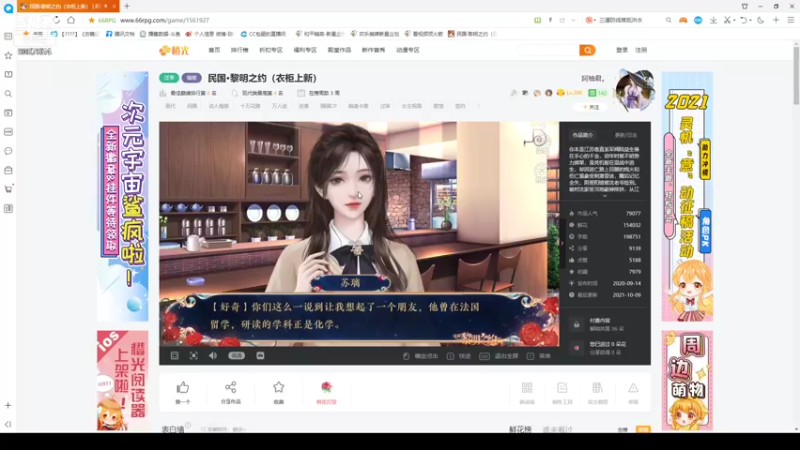
Task: Open the creation tool icon
Action: coord(562,388)
